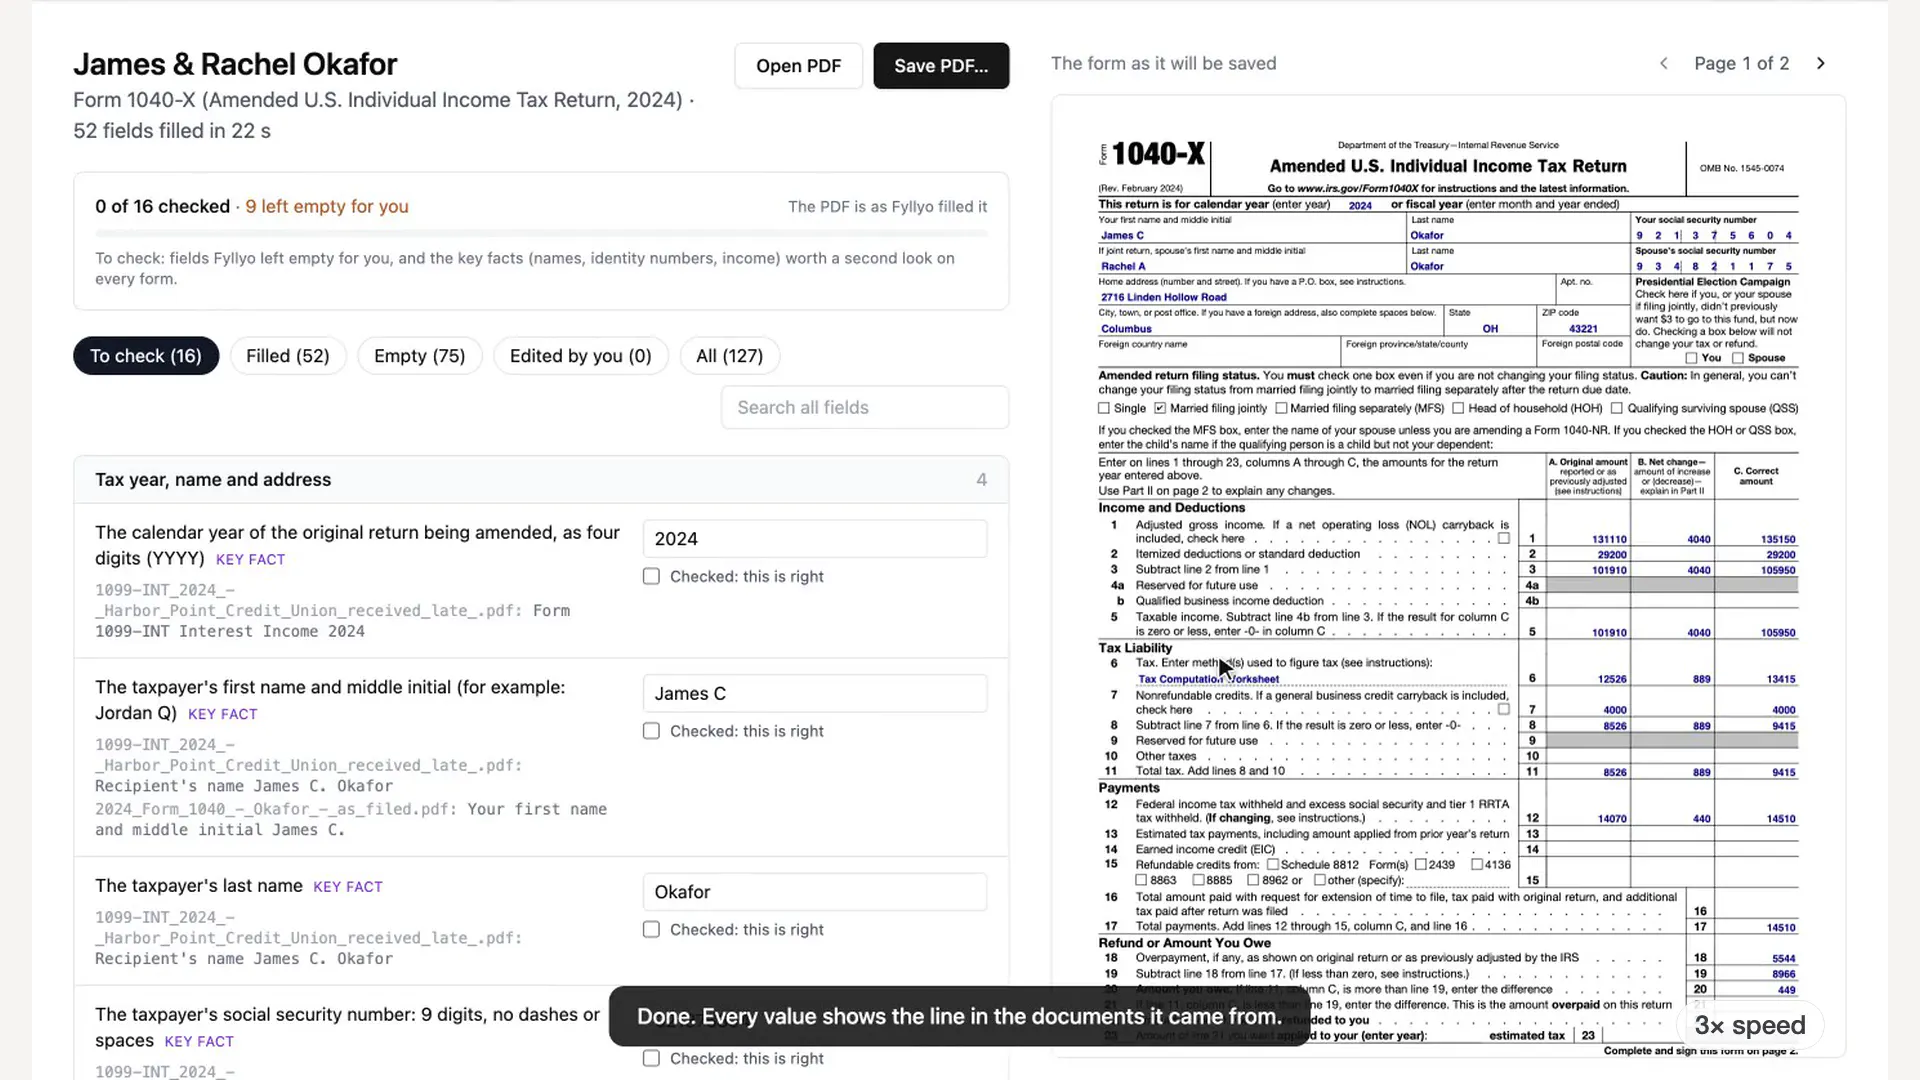1920x1080 pixels.
Task: Click the ZIP code 43221 in PDF
Action: click(1583, 329)
